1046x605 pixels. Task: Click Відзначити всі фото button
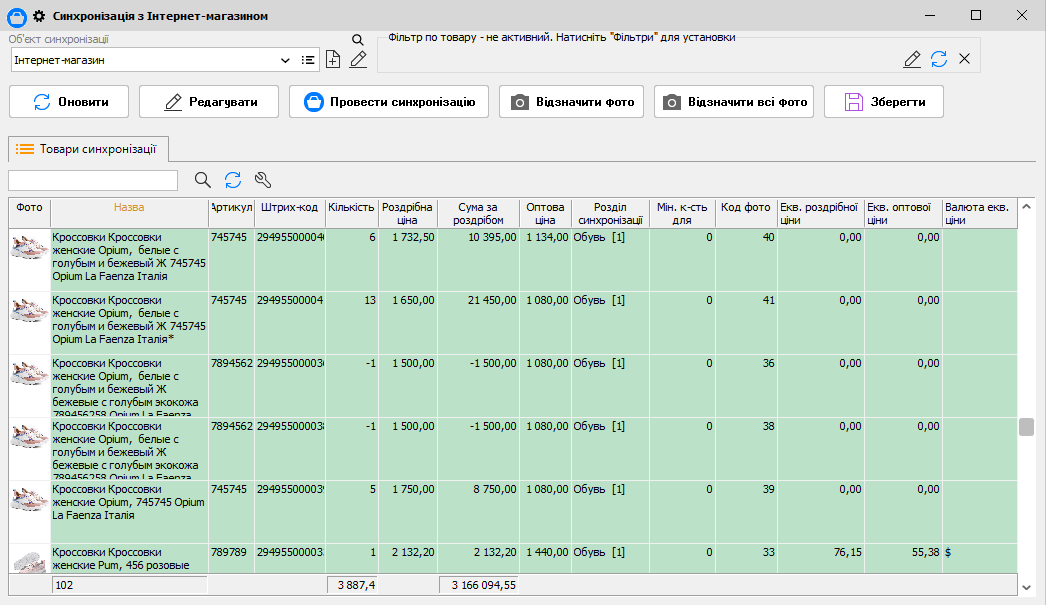(x=734, y=102)
